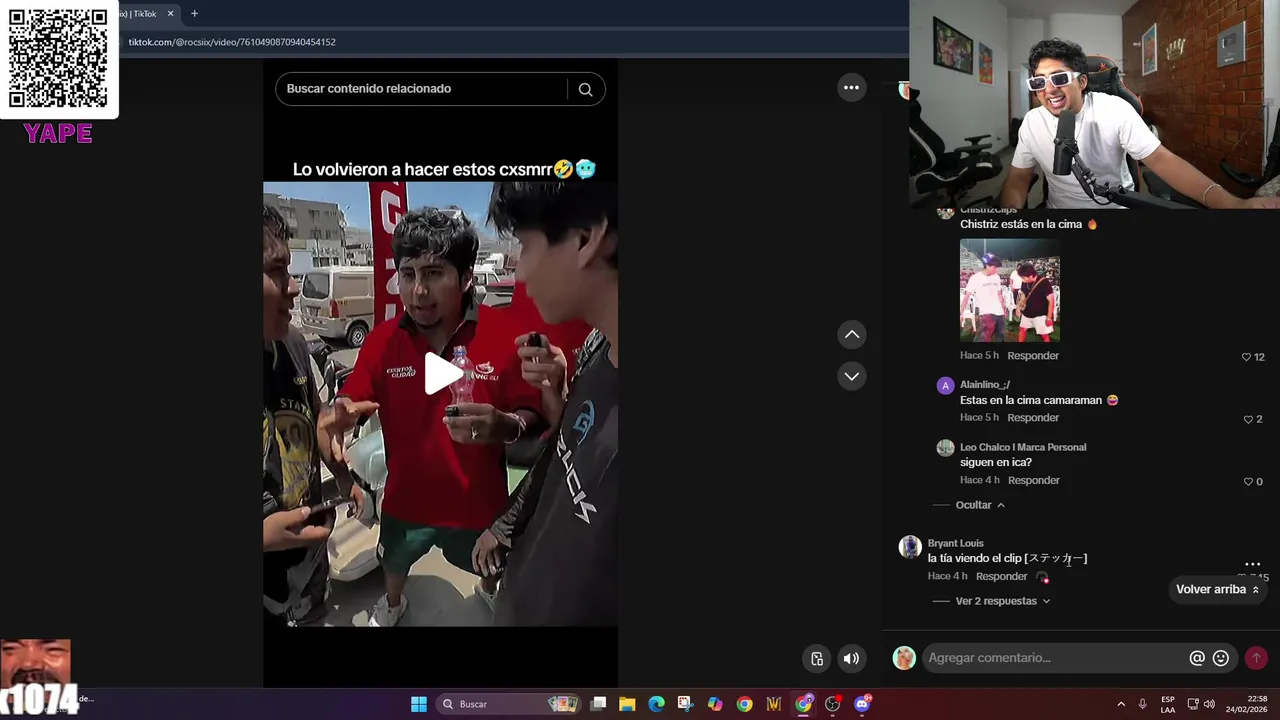Open Snipping Tool from the taskbar

[685, 704]
